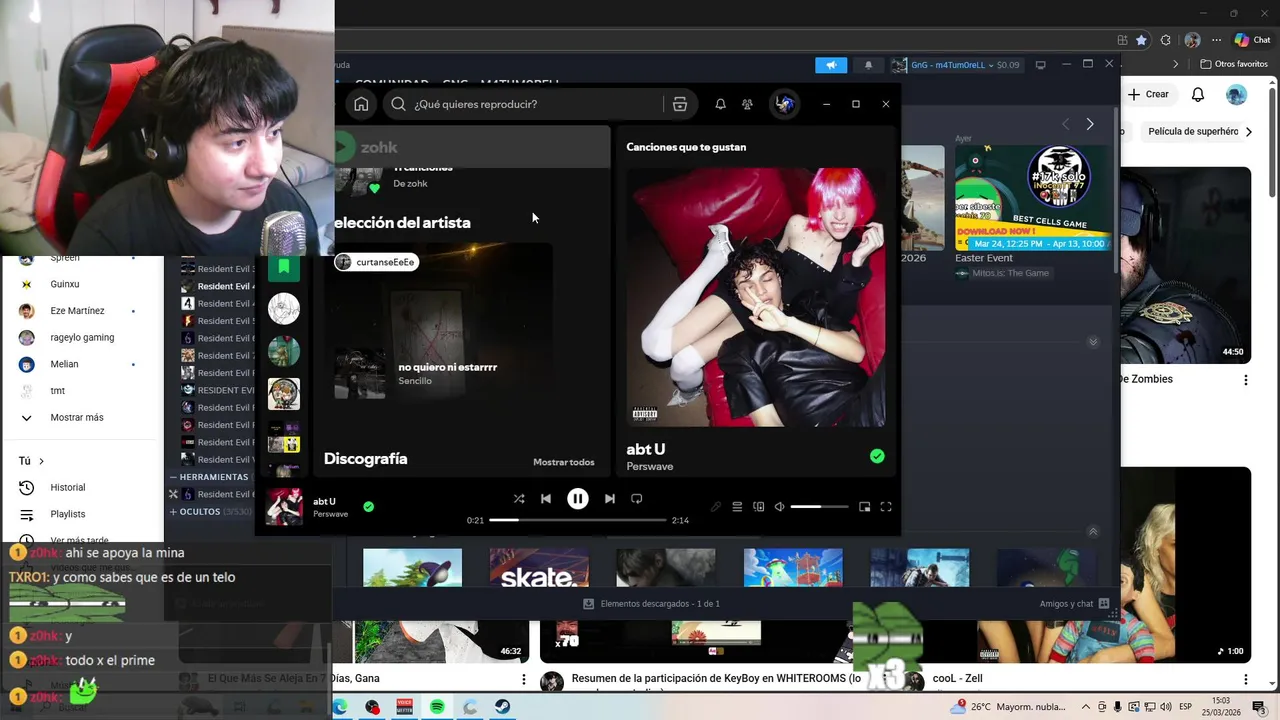Open the skate. game tile in Steam
1280x720 pixels.
(539, 567)
